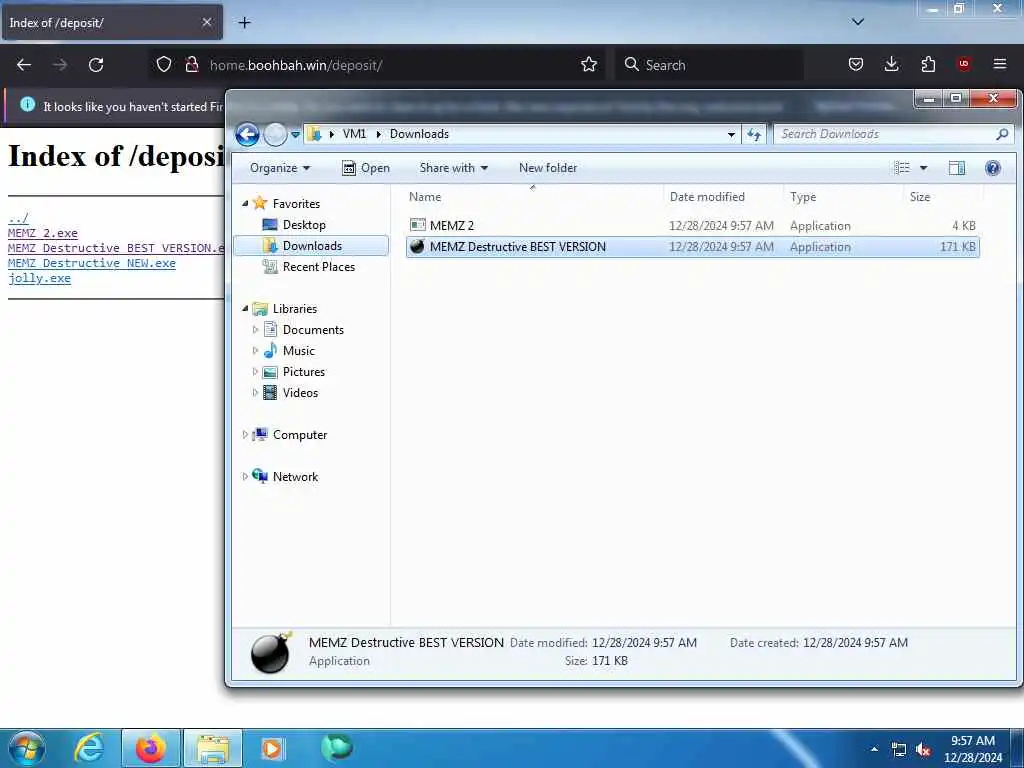
Task: Click New folder in Explorer
Action: pos(548,168)
